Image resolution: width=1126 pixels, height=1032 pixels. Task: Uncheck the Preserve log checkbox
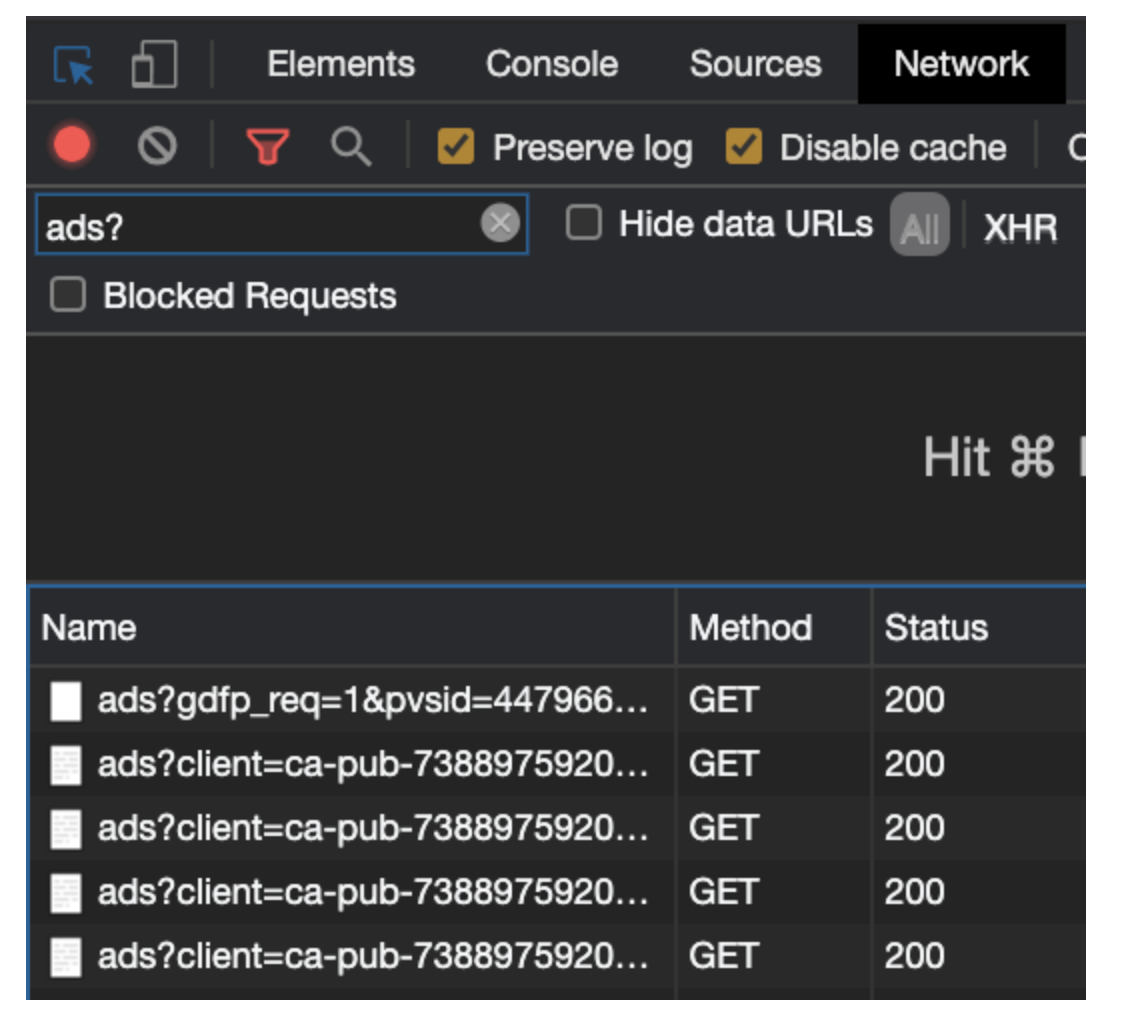click(x=456, y=148)
